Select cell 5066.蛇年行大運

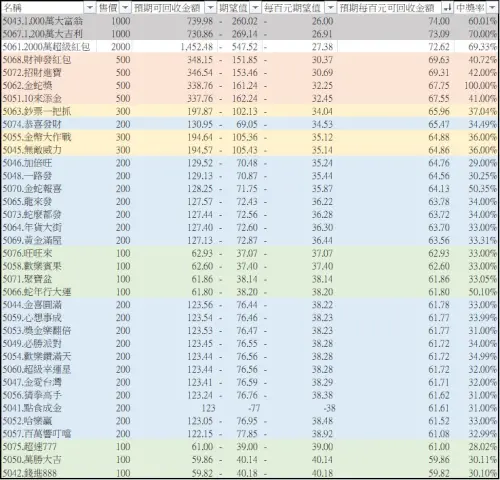(x=49, y=292)
